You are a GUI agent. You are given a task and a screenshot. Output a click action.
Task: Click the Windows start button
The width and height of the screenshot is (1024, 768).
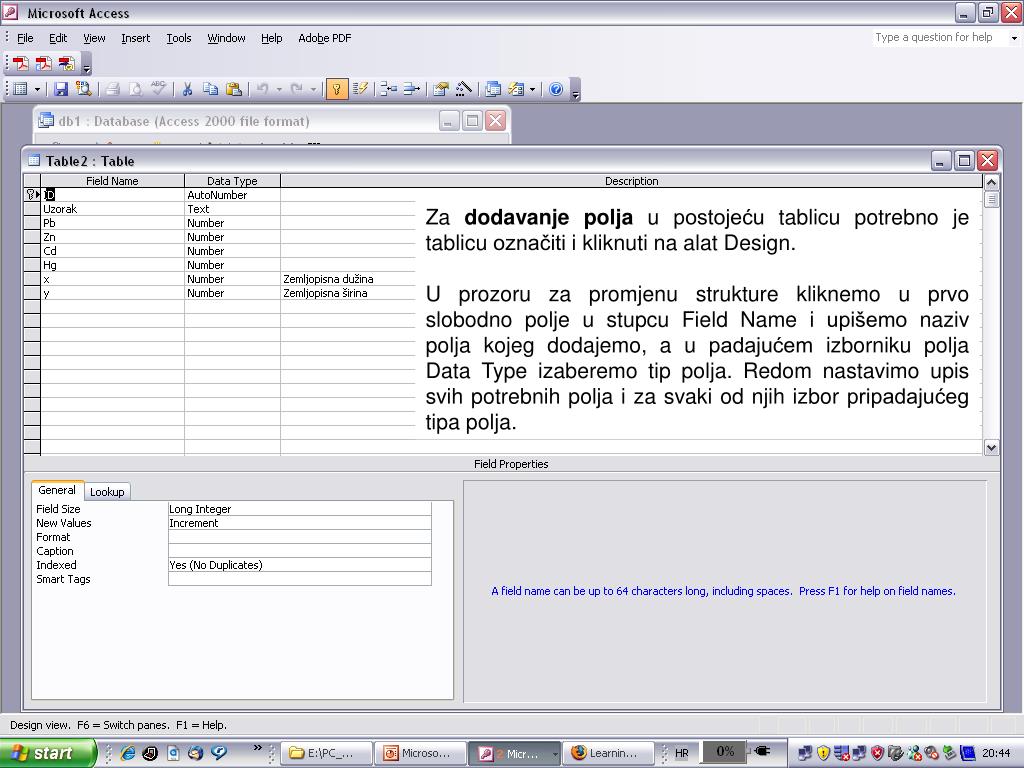[x=47, y=753]
